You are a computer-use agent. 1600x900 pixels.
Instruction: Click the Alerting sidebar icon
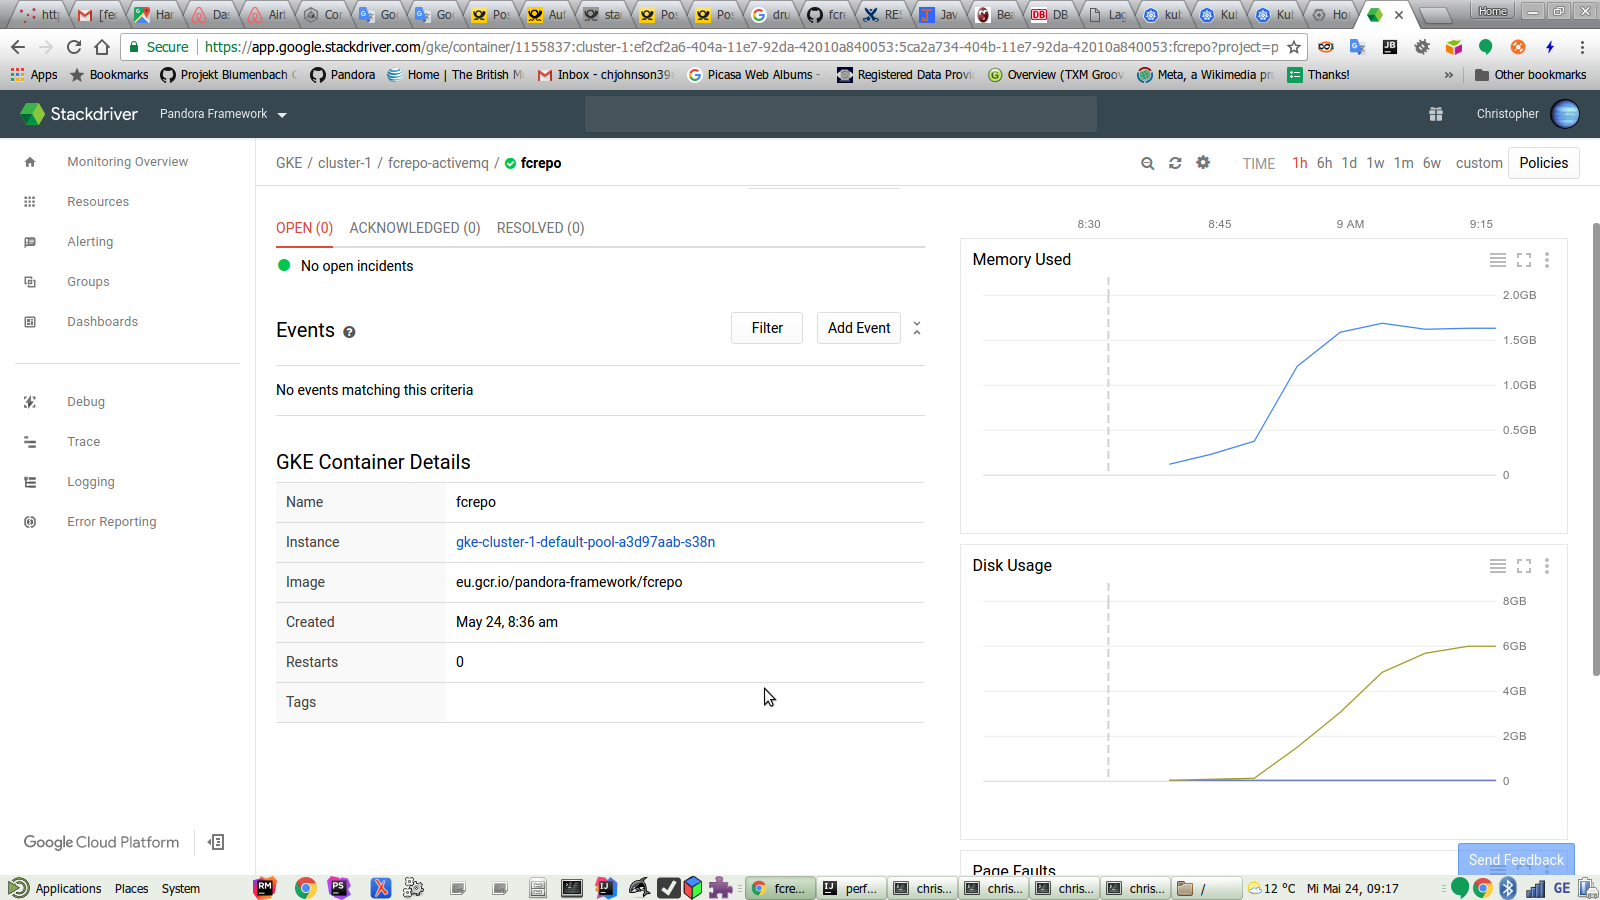pyautogui.click(x=30, y=242)
